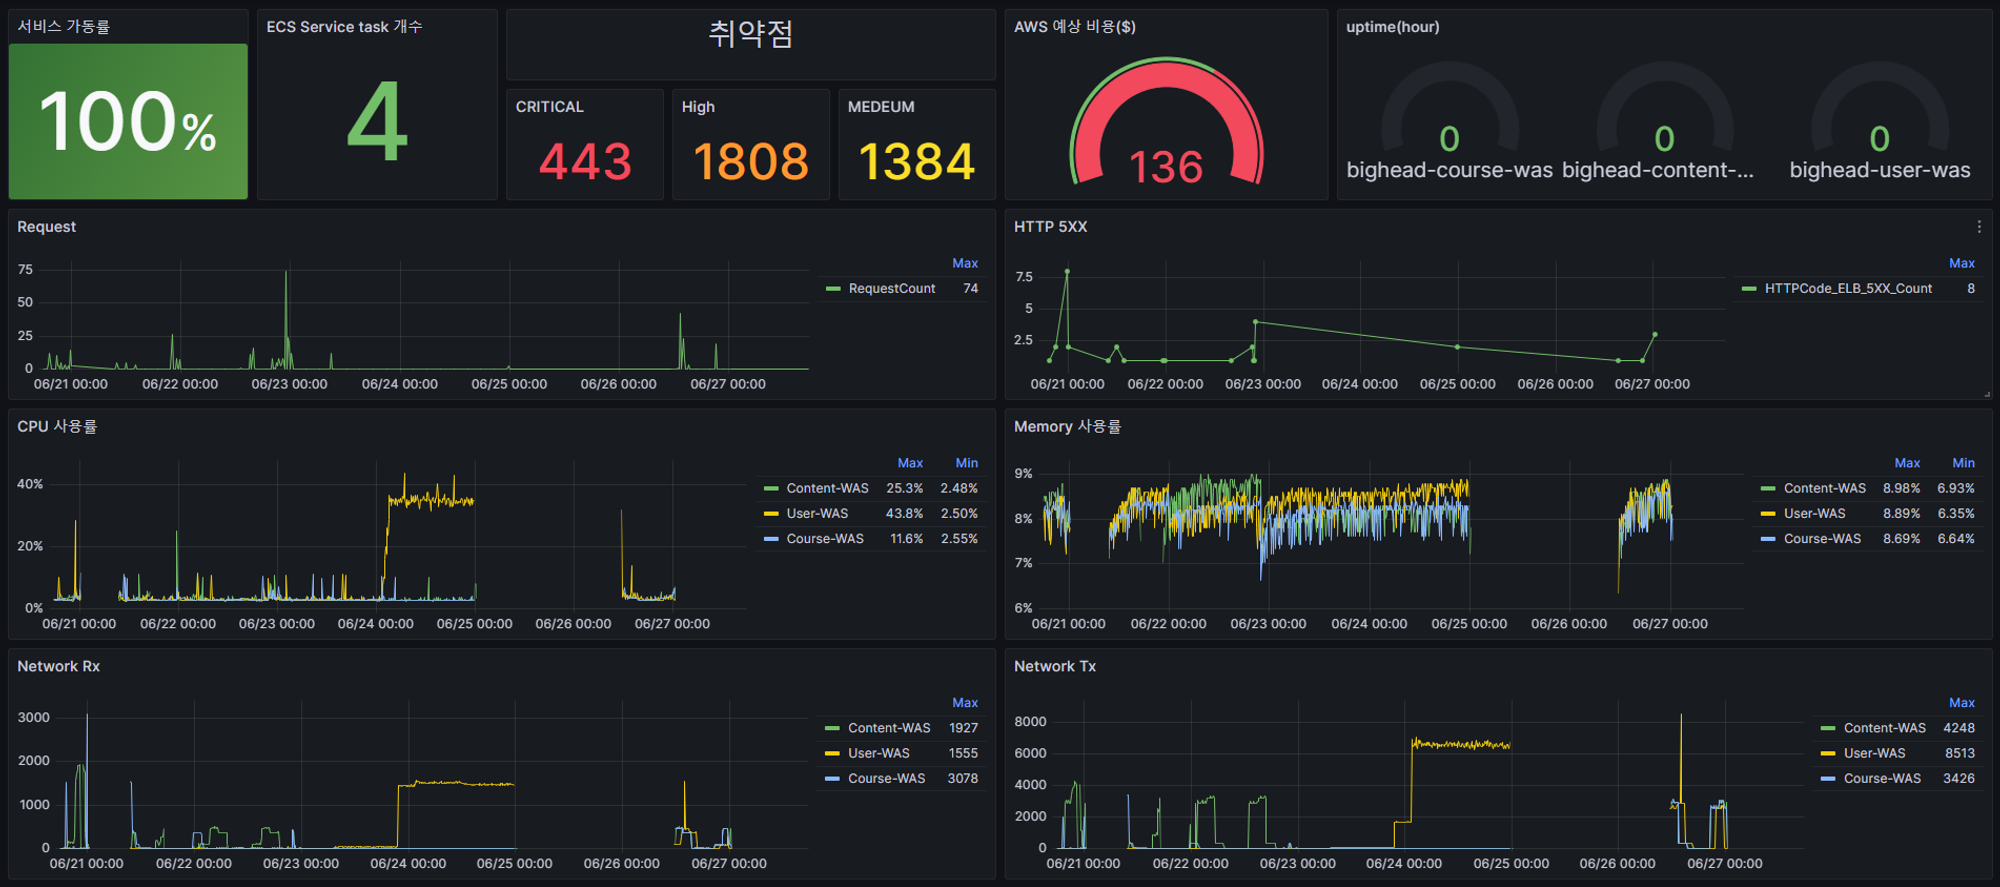Click Course-WAS blue marker in Network Rx legend
Screen dimensions: 2000x887
832,779
